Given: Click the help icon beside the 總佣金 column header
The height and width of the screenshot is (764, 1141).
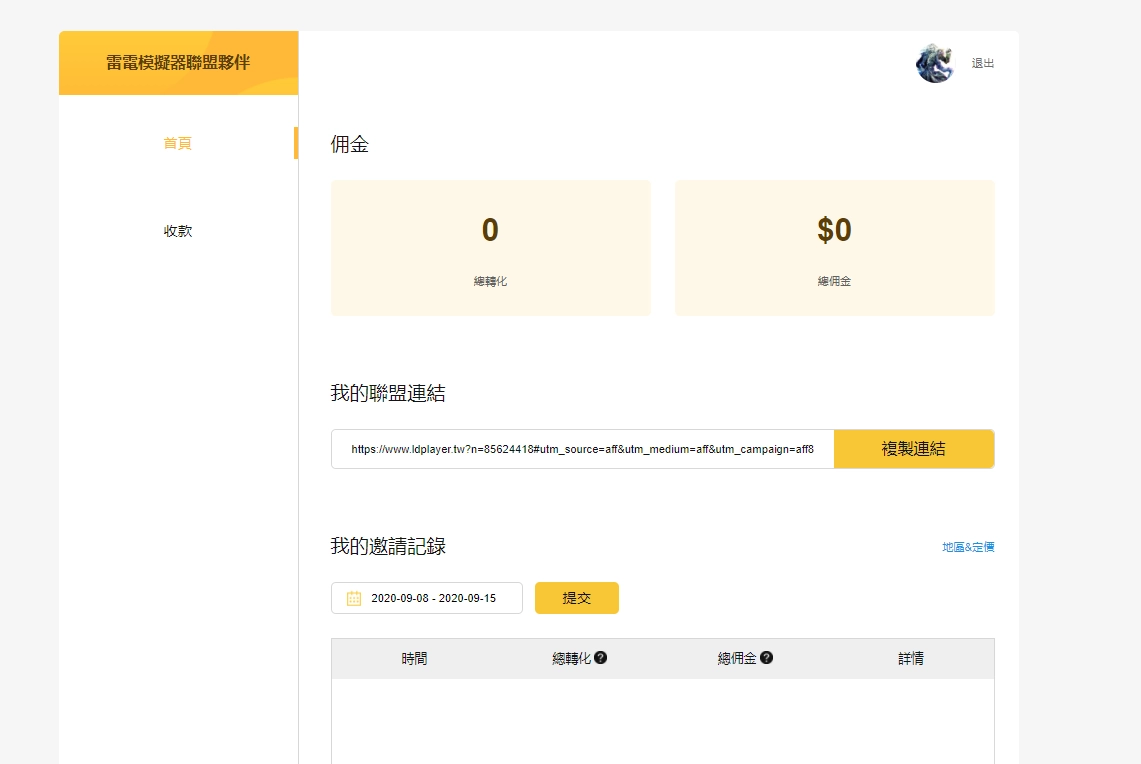Looking at the screenshot, I should [766, 657].
